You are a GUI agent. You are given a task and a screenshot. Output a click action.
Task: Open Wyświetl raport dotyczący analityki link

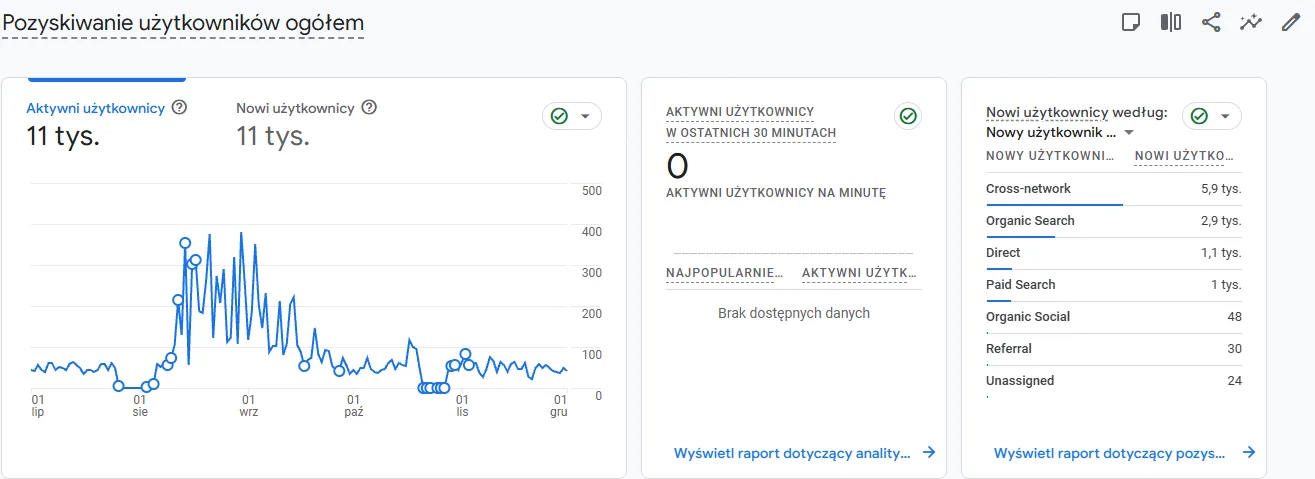[x=793, y=453]
